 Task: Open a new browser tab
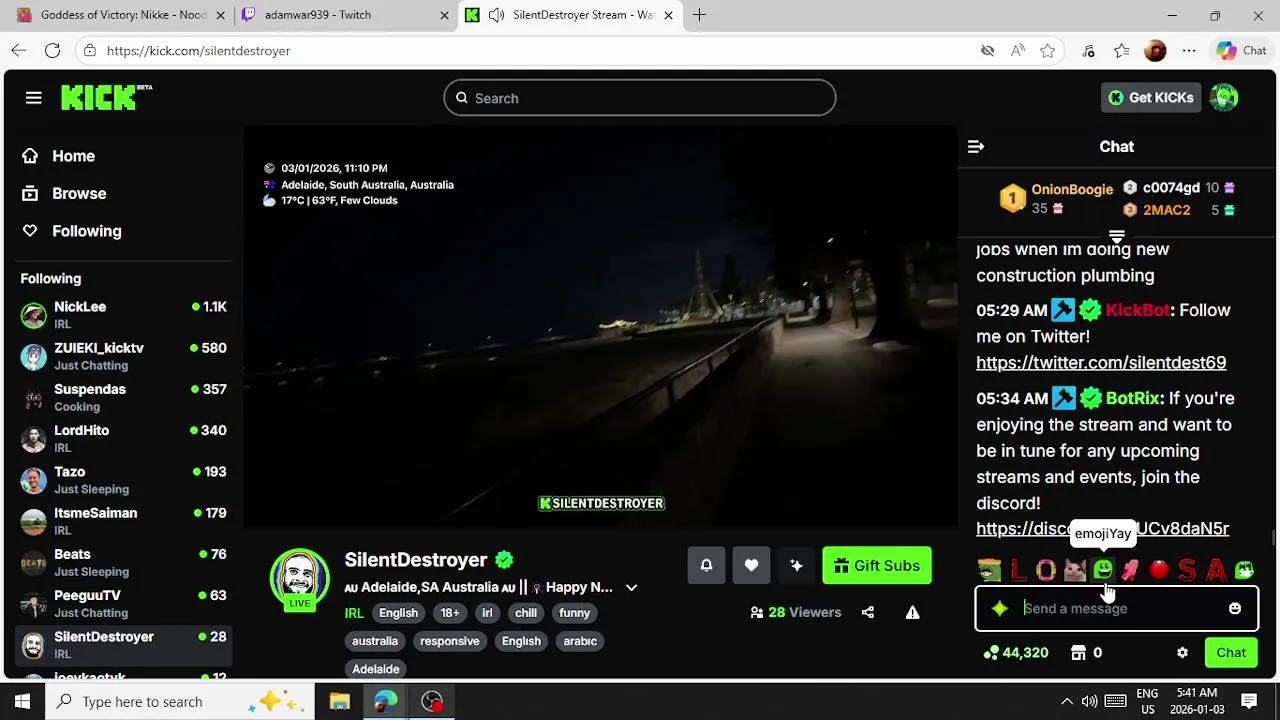click(x=699, y=15)
